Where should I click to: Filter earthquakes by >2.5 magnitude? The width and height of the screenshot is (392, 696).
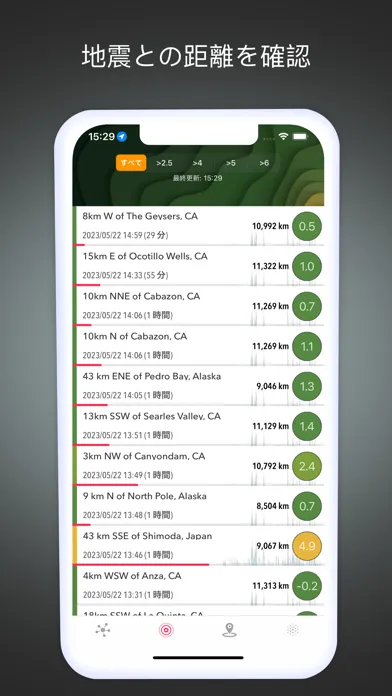click(164, 163)
